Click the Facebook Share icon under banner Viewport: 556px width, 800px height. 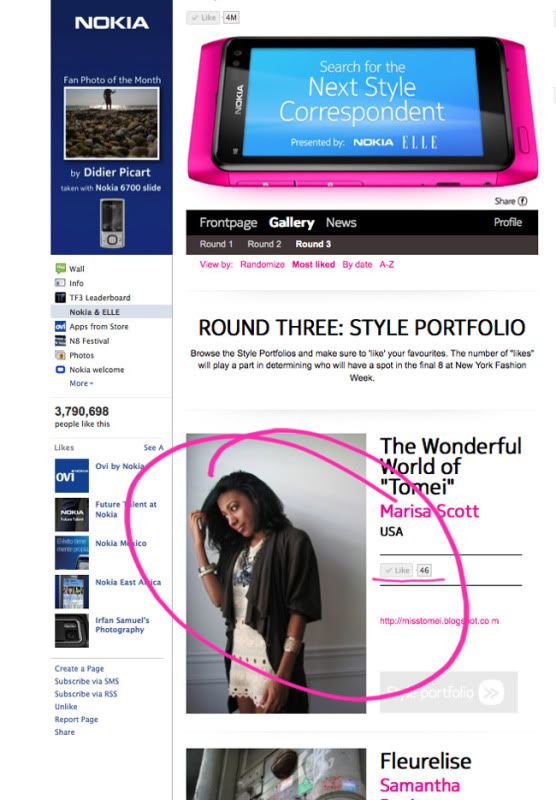tap(522, 201)
